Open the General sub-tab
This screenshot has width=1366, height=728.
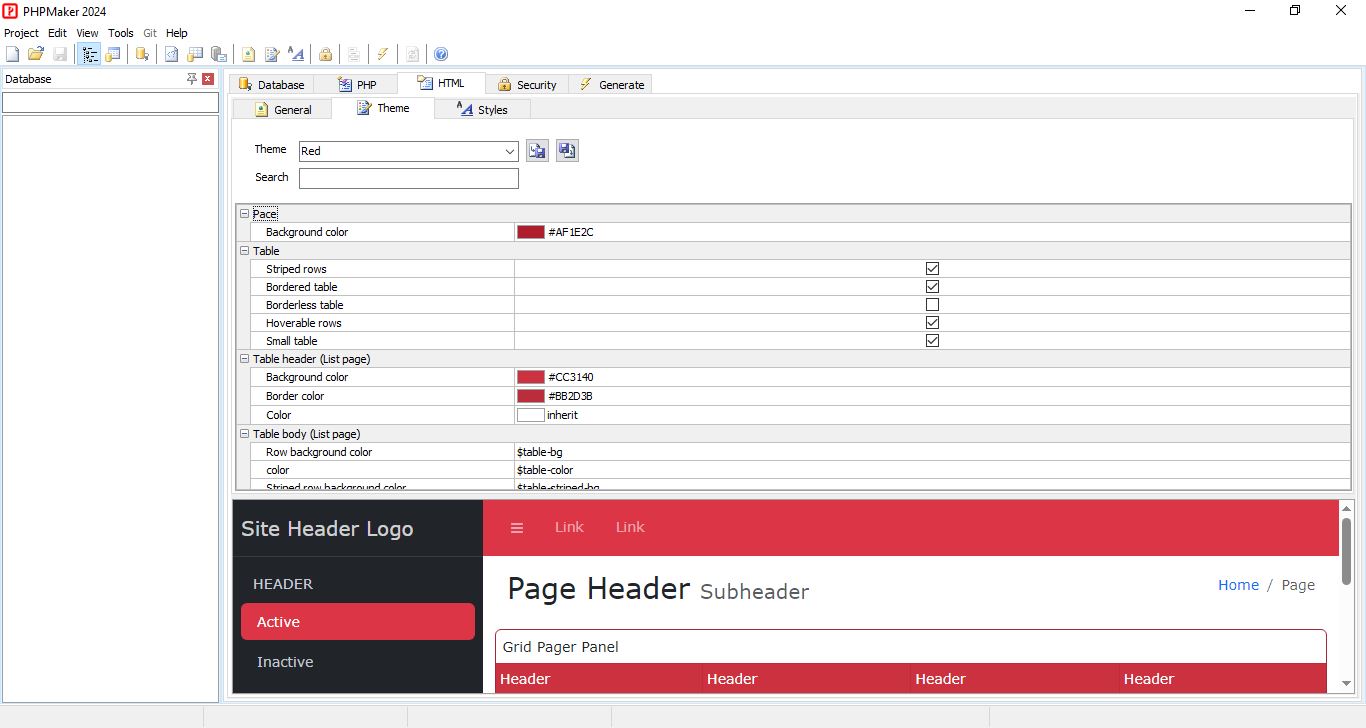pos(283,110)
